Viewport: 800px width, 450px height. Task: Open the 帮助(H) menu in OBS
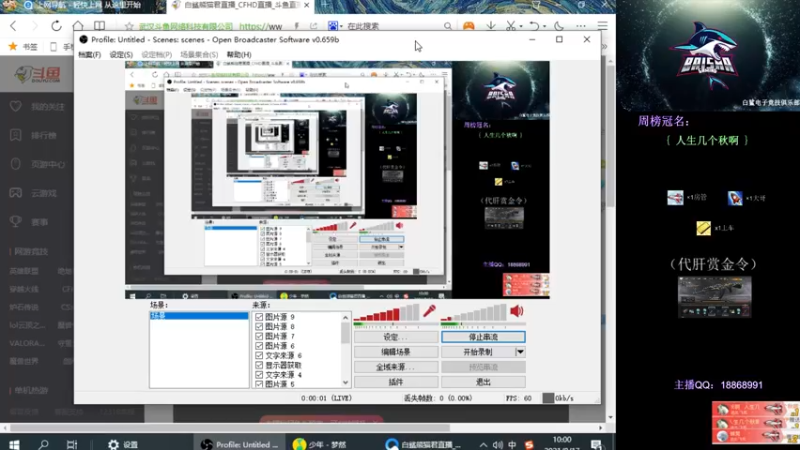click(239, 55)
